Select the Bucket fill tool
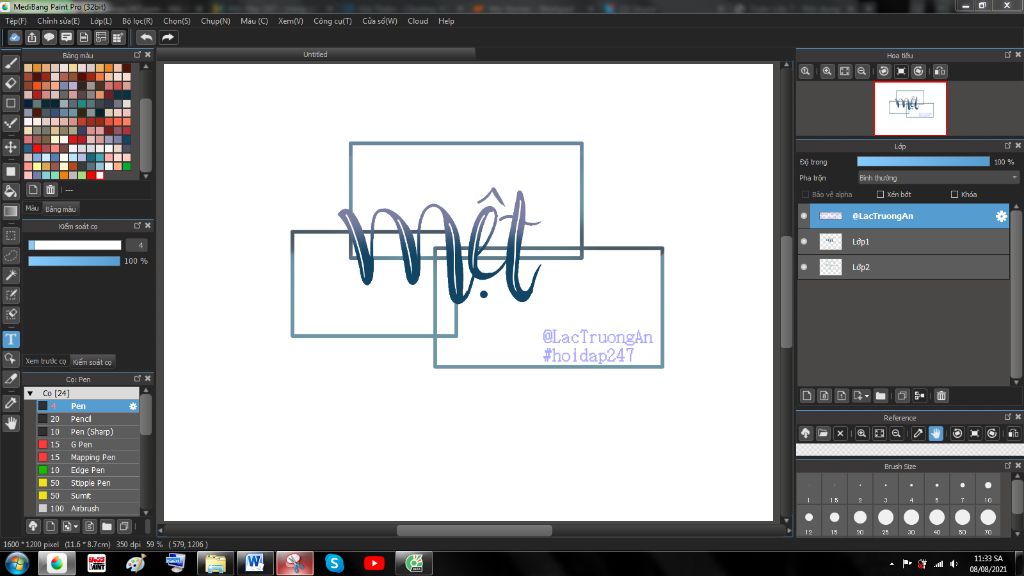This screenshot has width=1024, height=576. [x=11, y=191]
